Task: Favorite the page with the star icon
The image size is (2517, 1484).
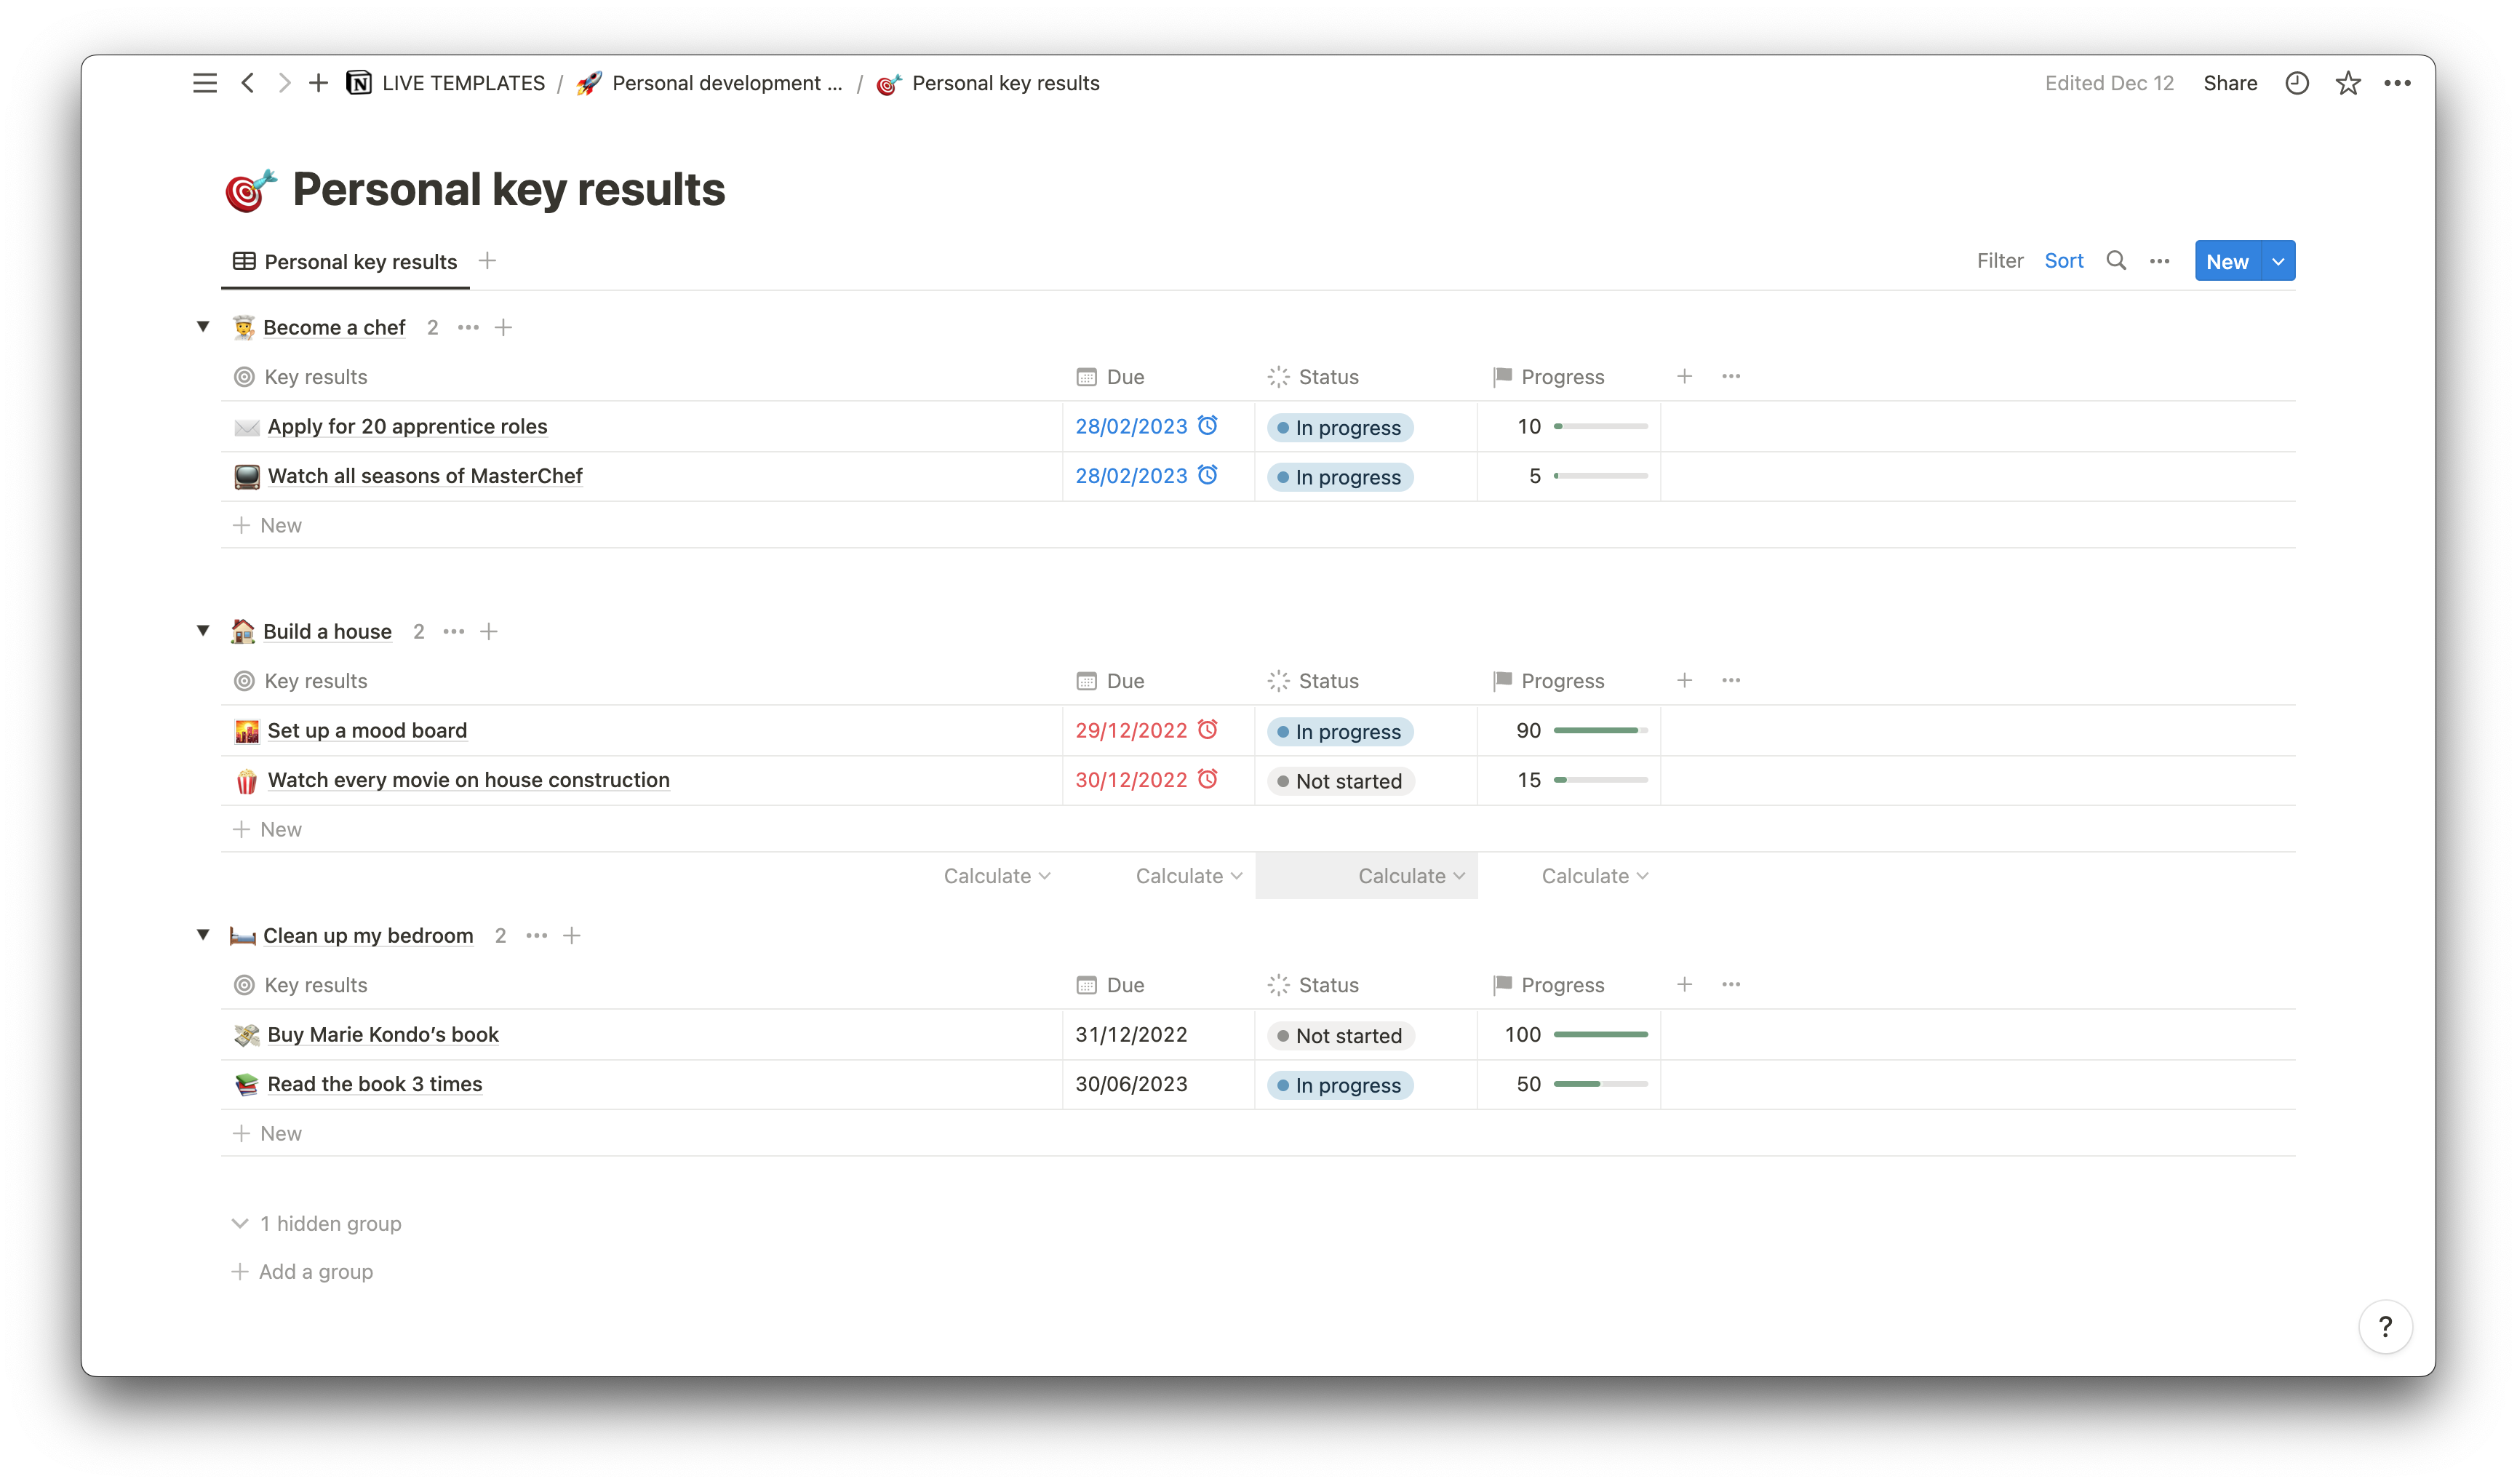Action: 2347,83
